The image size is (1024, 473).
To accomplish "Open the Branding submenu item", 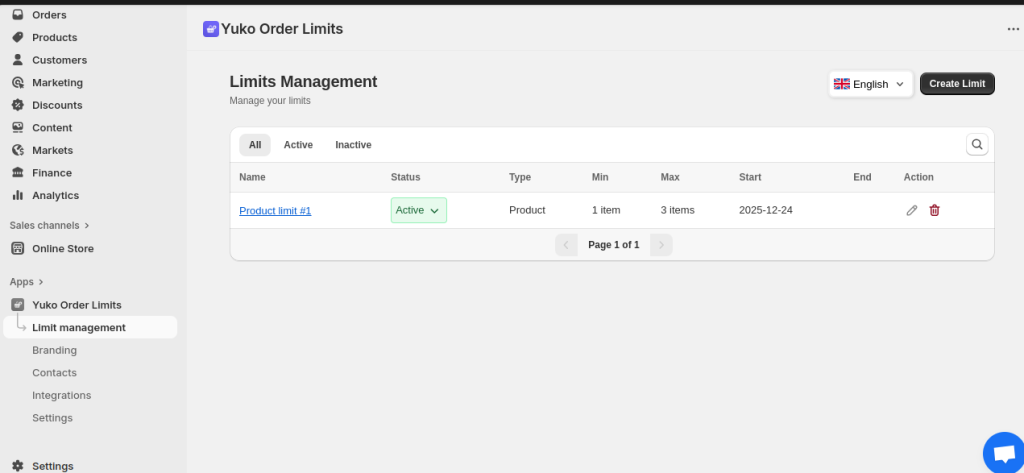I will (x=54, y=350).
